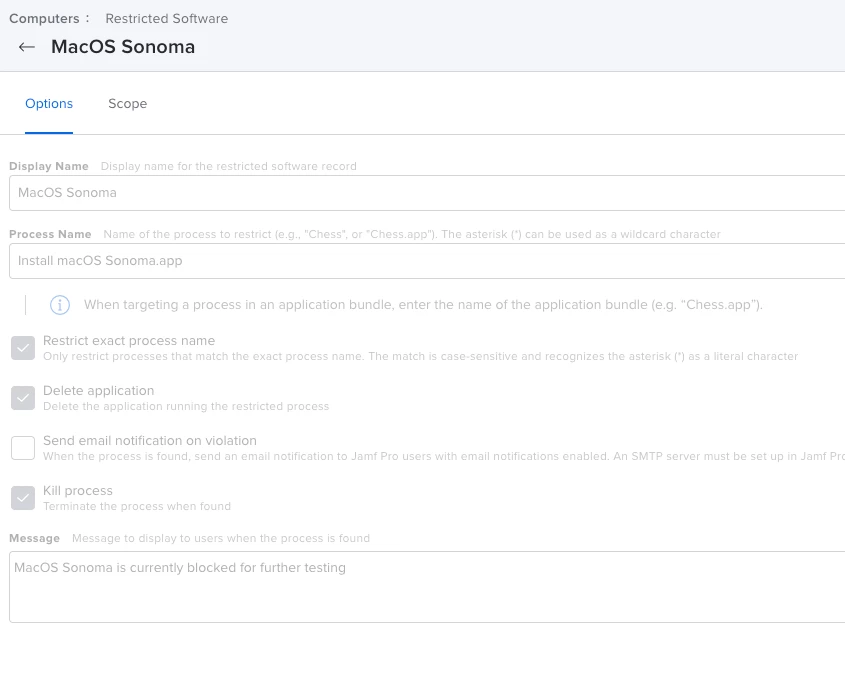Image resolution: width=845 pixels, height=678 pixels.
Task: Open the Computers breadcrumb
Action: [44, 18]
